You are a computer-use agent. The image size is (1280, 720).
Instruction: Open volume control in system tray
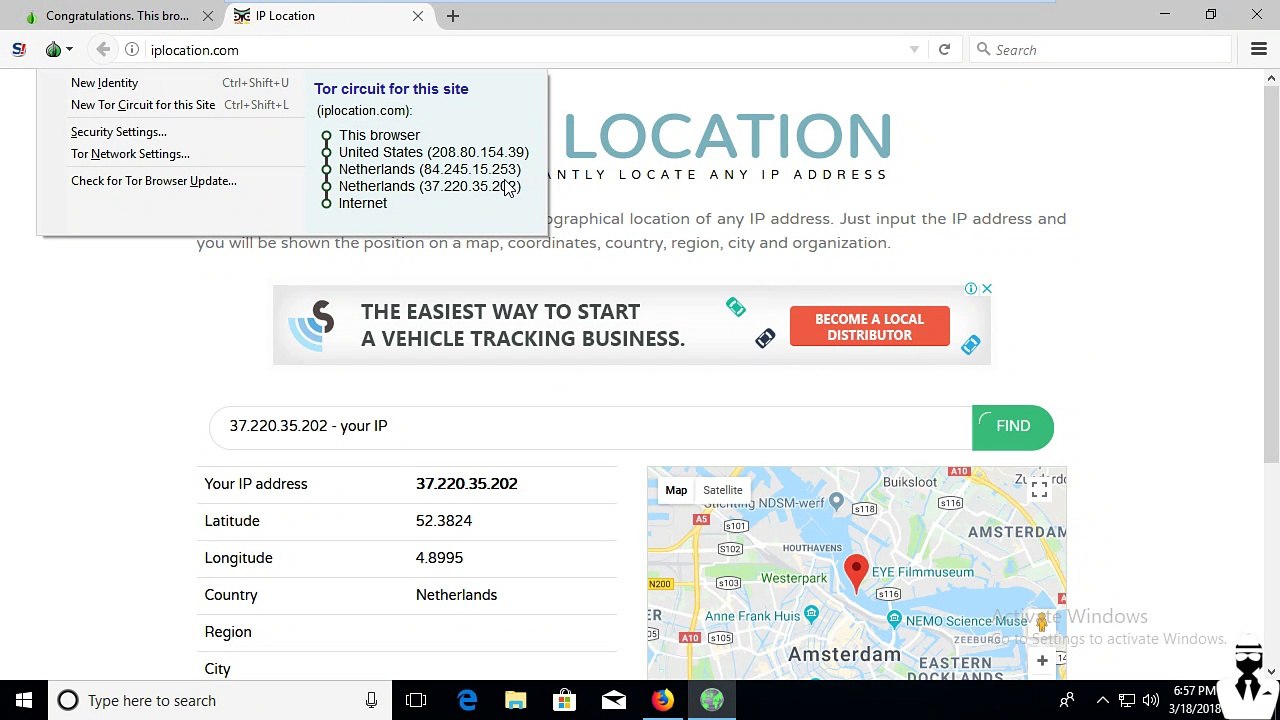coord(1151,700)
